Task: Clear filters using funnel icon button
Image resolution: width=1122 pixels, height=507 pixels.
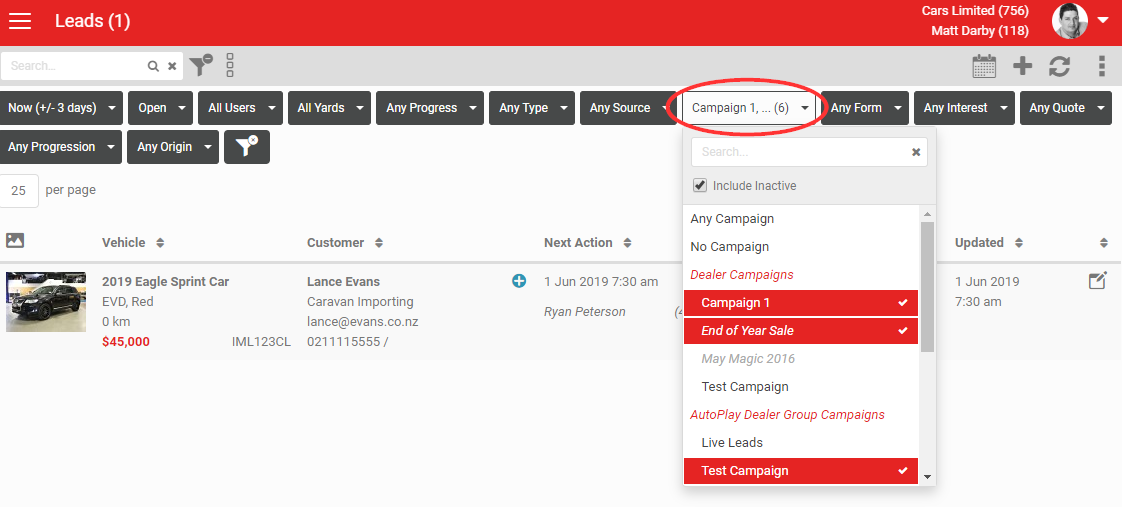Action: 247,147
